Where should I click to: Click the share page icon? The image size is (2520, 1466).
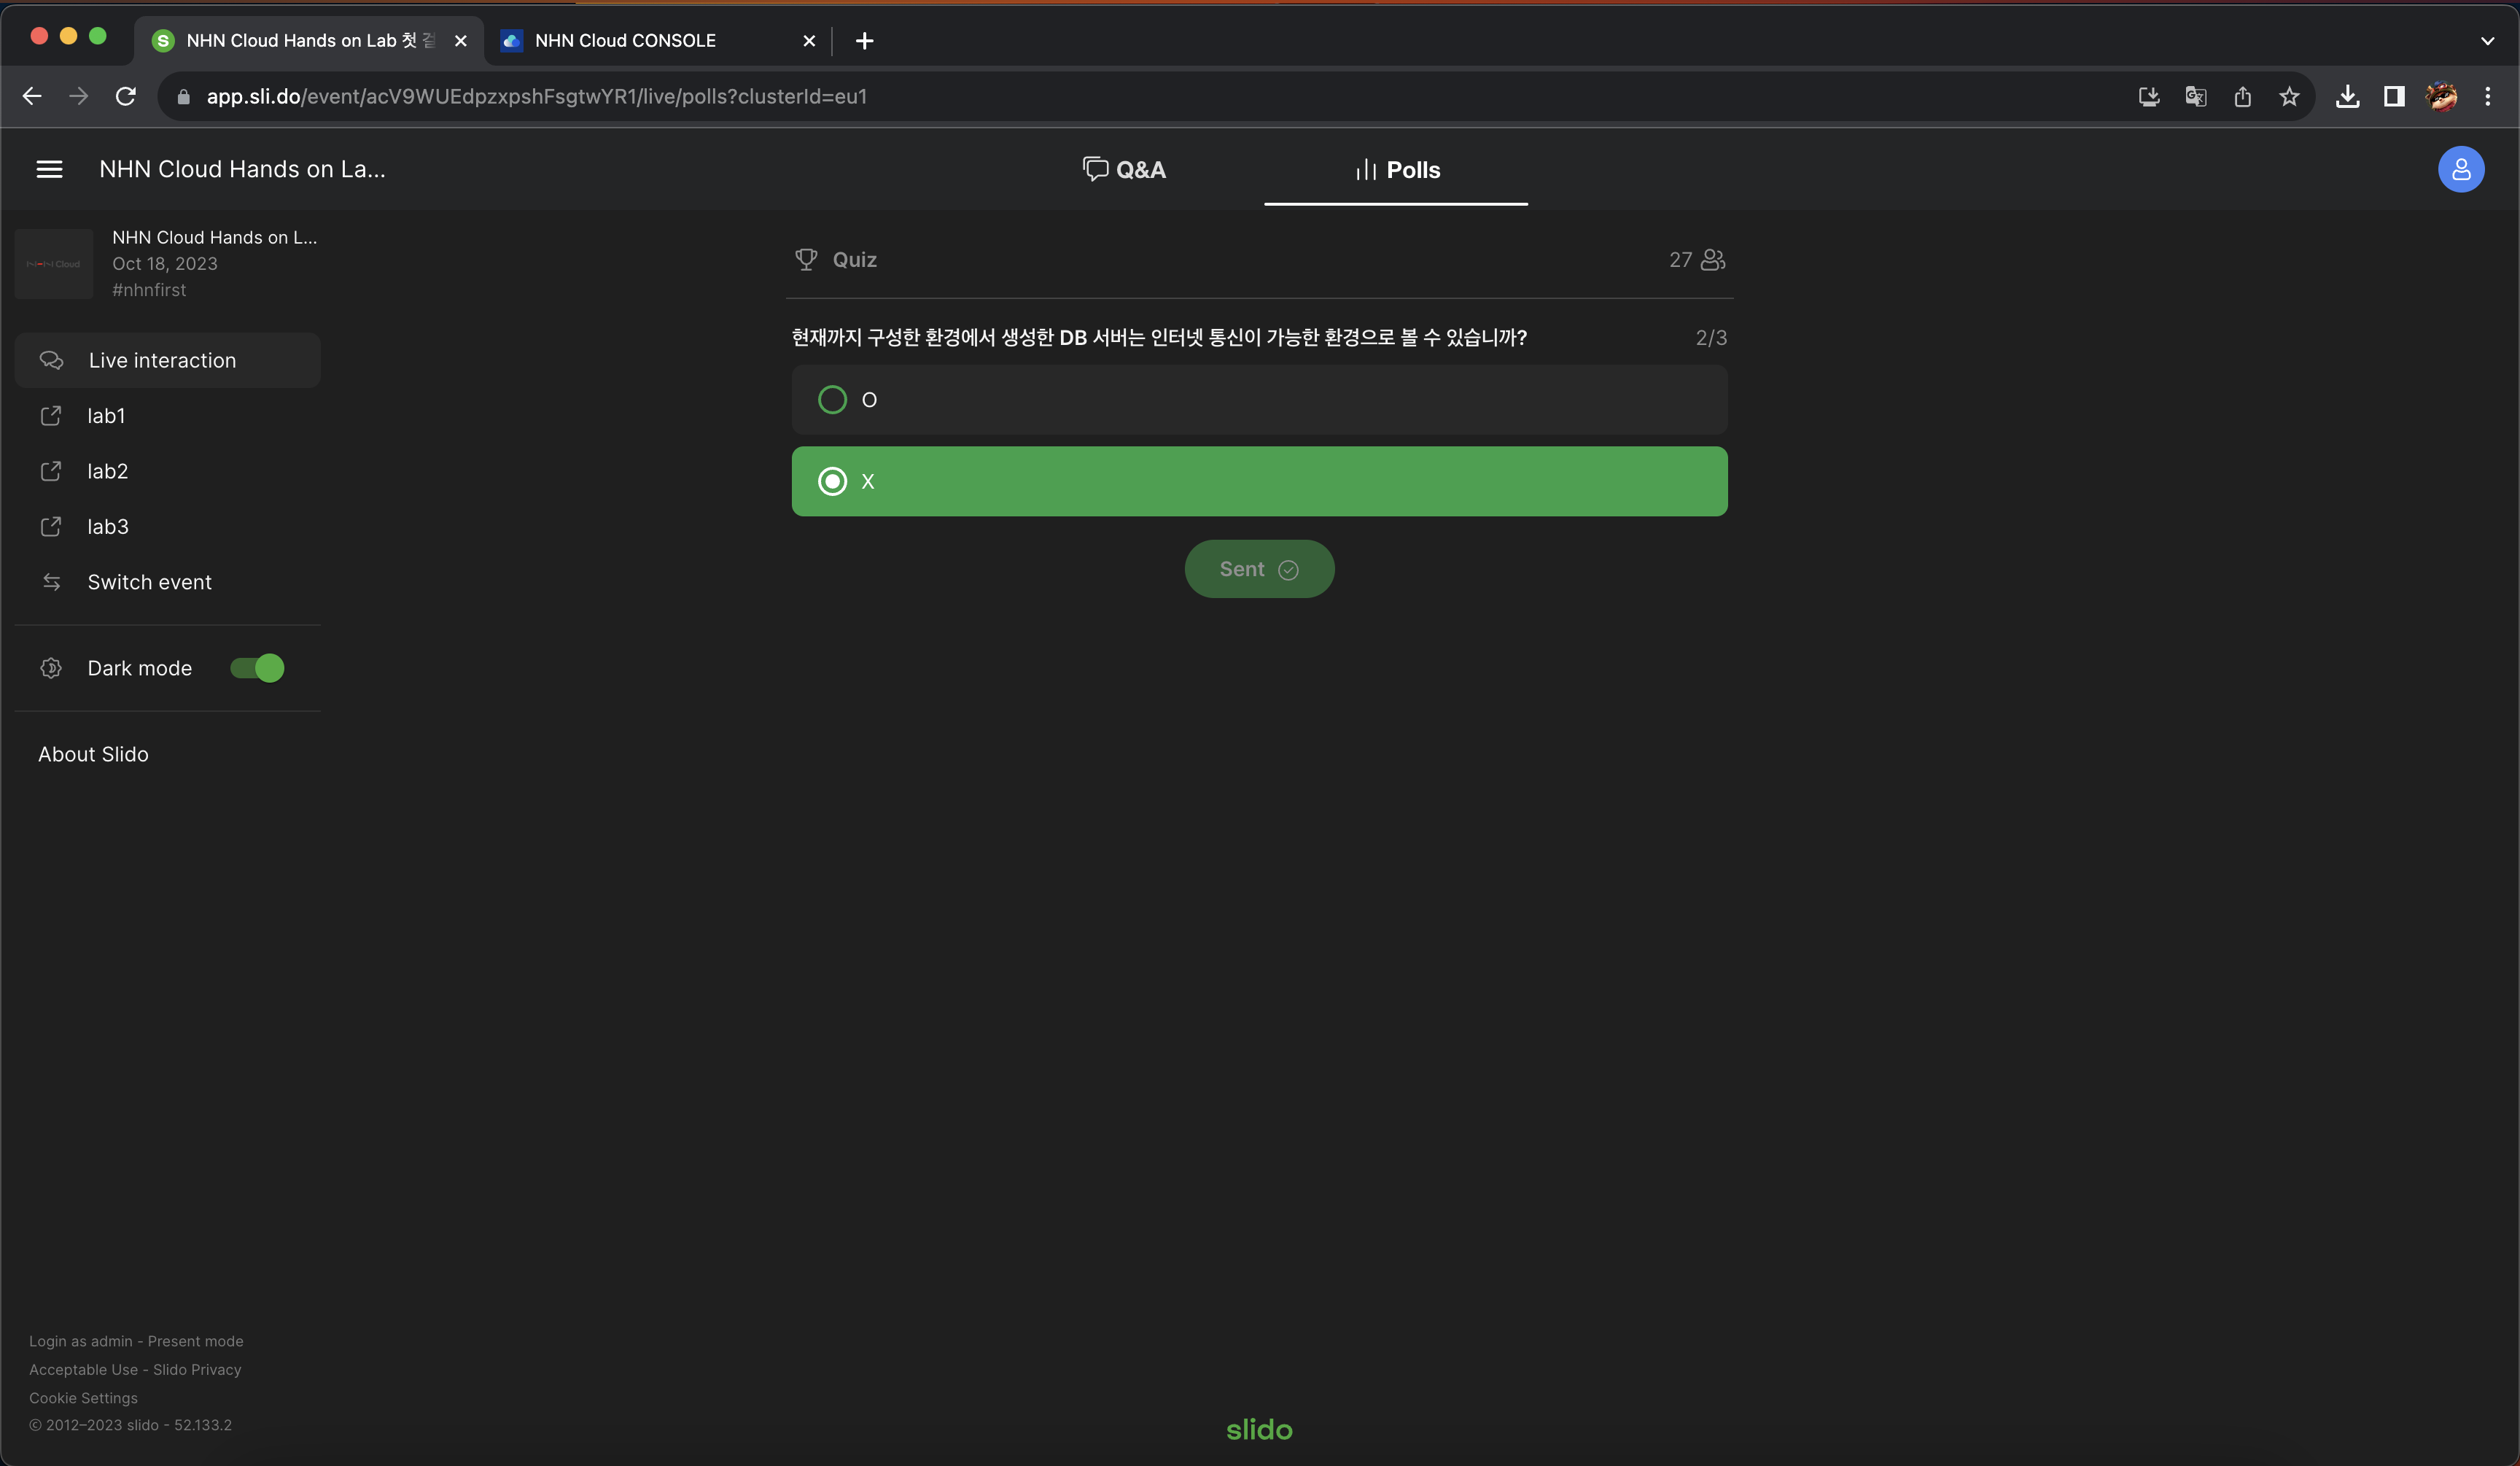(x=2243, y=97)
